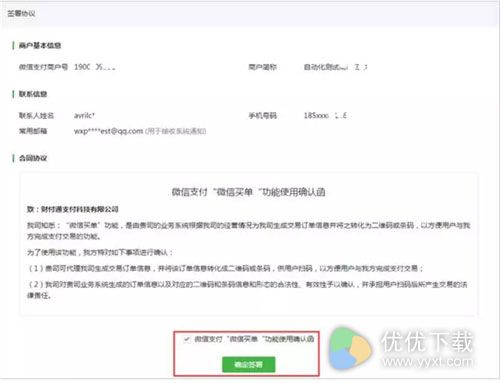Click clause (1) of the agreement
500x383 pixels.
click(x=225, y=268)
